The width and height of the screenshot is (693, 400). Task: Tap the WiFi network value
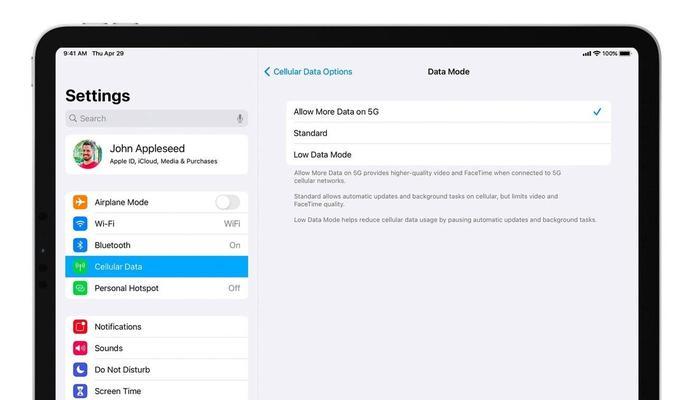click(x=232, y=224)
